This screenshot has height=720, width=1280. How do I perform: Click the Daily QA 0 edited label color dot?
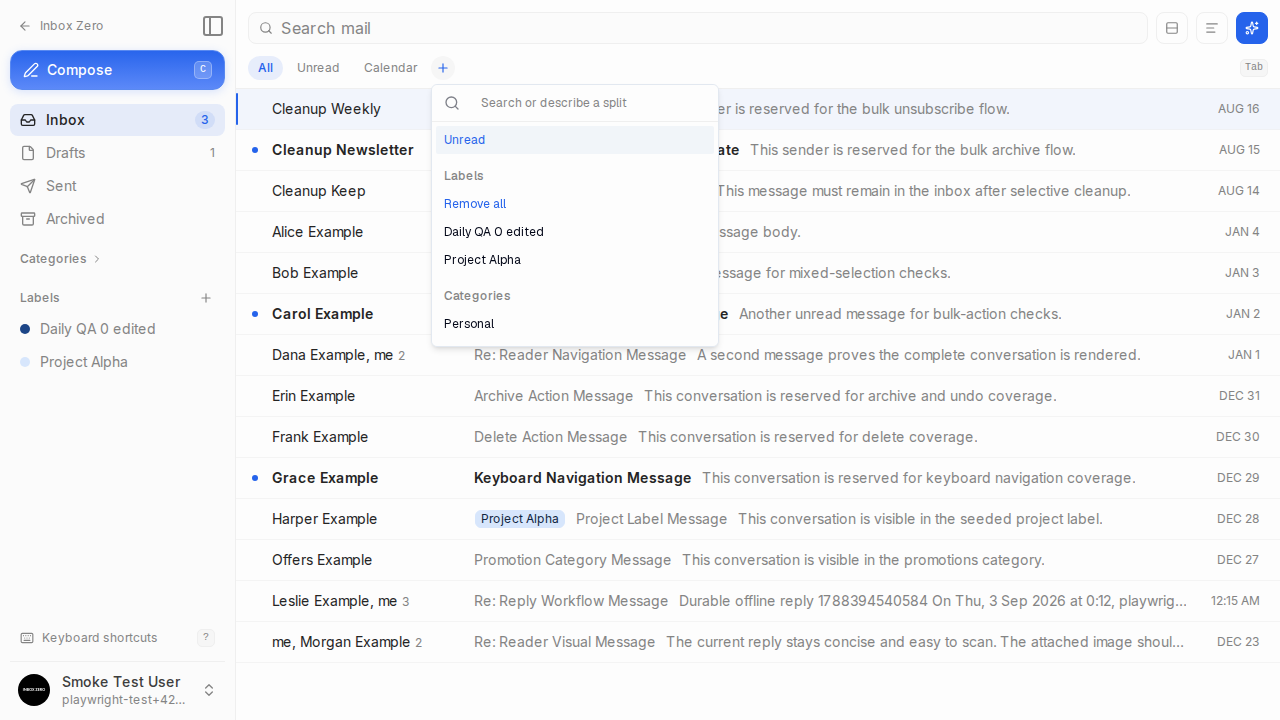25,329
